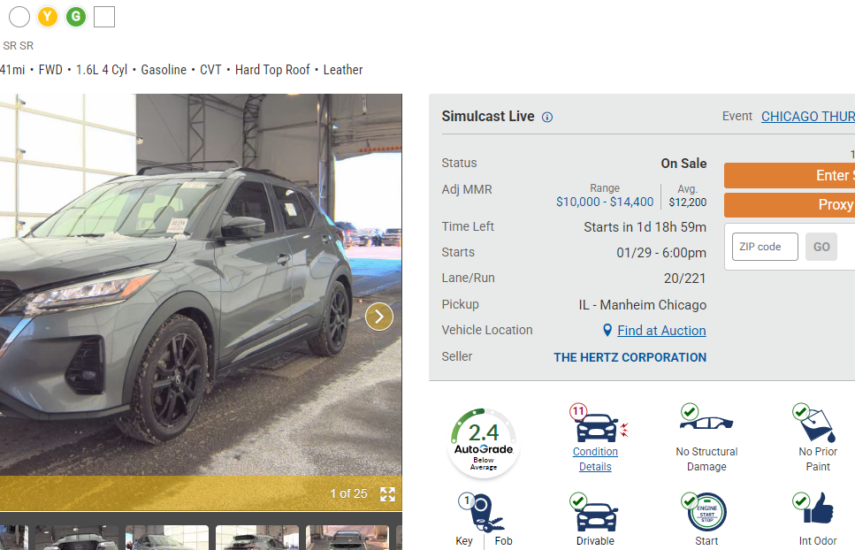Click the green G light indicator
This screenshot has height=550, width=855.
pos(76,17)
